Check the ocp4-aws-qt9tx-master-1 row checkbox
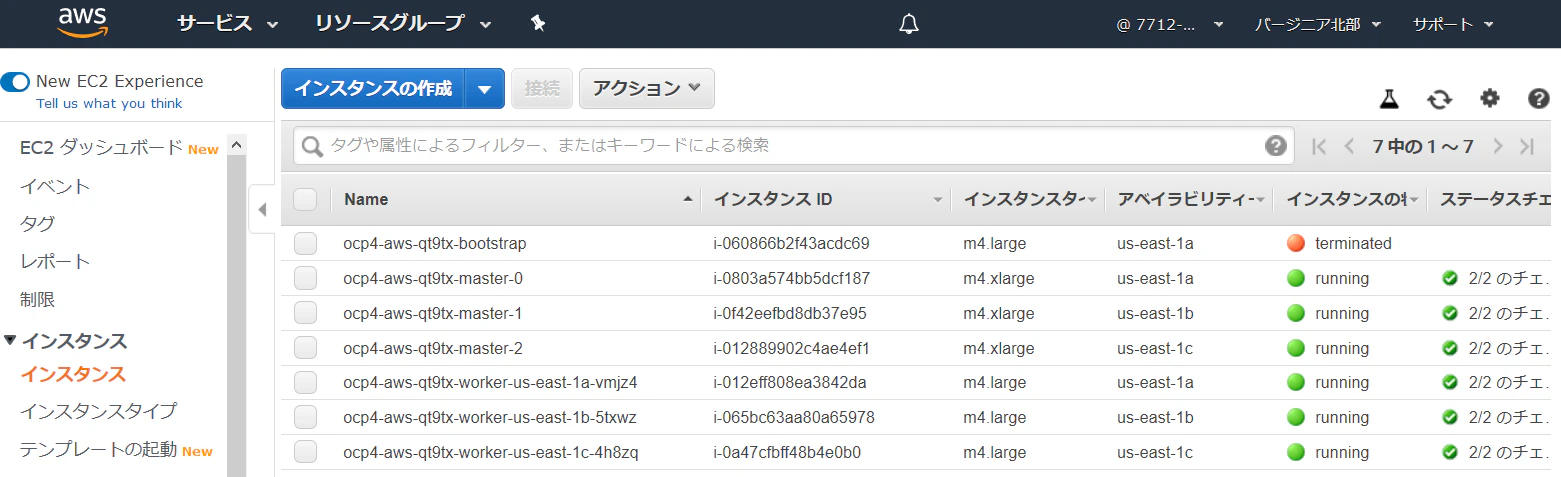Screen dimensions: 1561x477 pos(305,313)
